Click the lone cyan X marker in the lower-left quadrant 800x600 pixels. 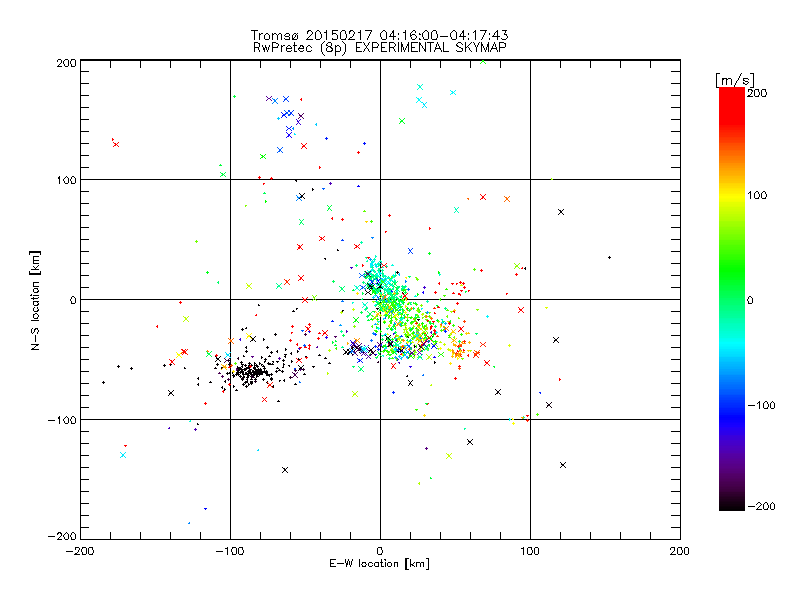click(x=123, y=455)
